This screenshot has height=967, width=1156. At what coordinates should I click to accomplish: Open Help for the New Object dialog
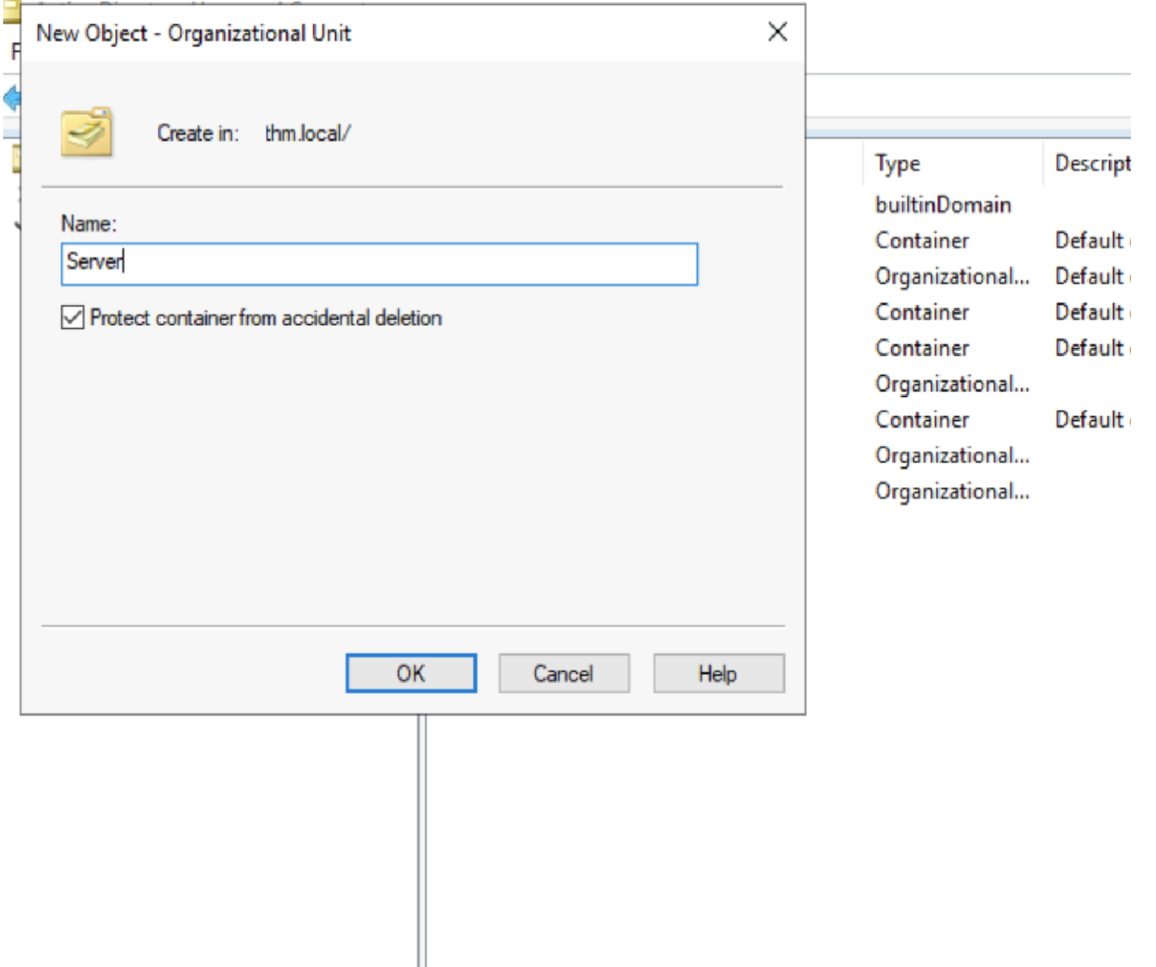(719, 673)
